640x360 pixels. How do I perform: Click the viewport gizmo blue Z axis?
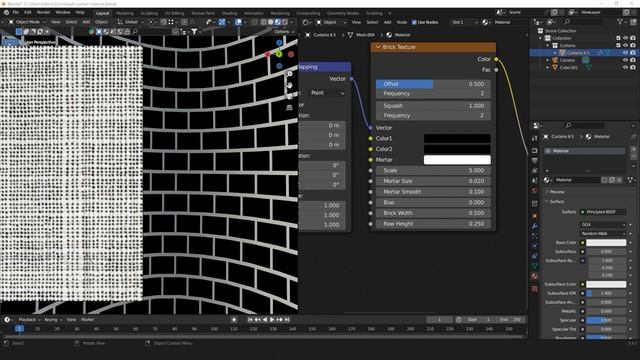coord(279,42)
